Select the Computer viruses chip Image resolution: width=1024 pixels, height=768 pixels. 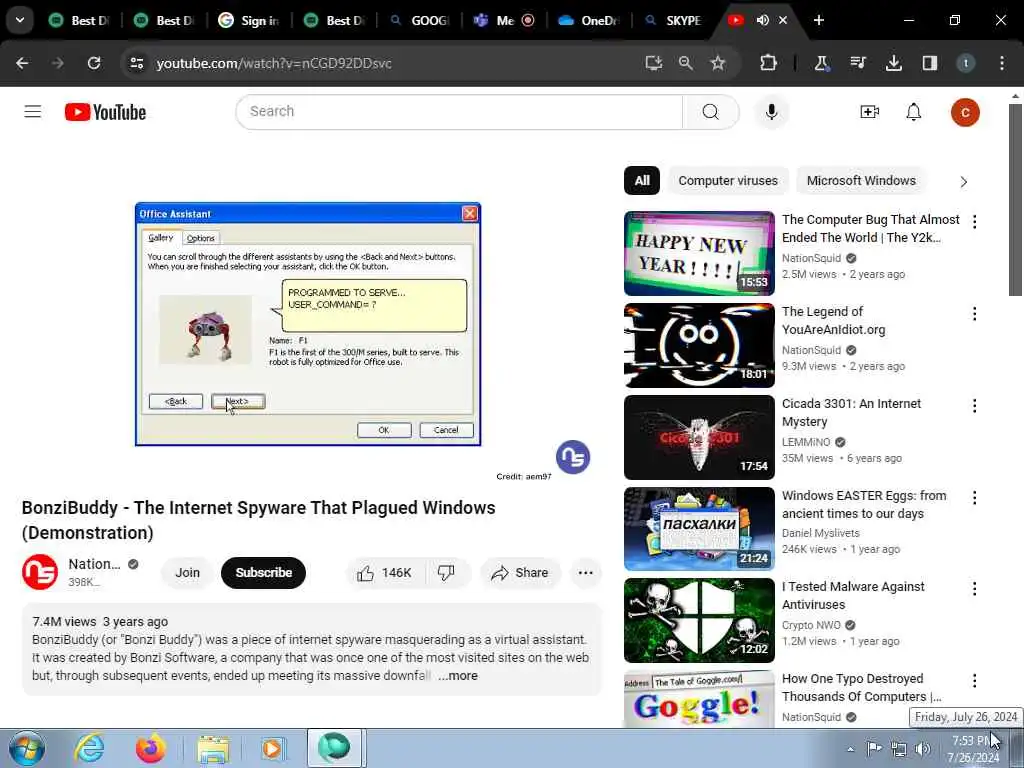click(728, 181)
